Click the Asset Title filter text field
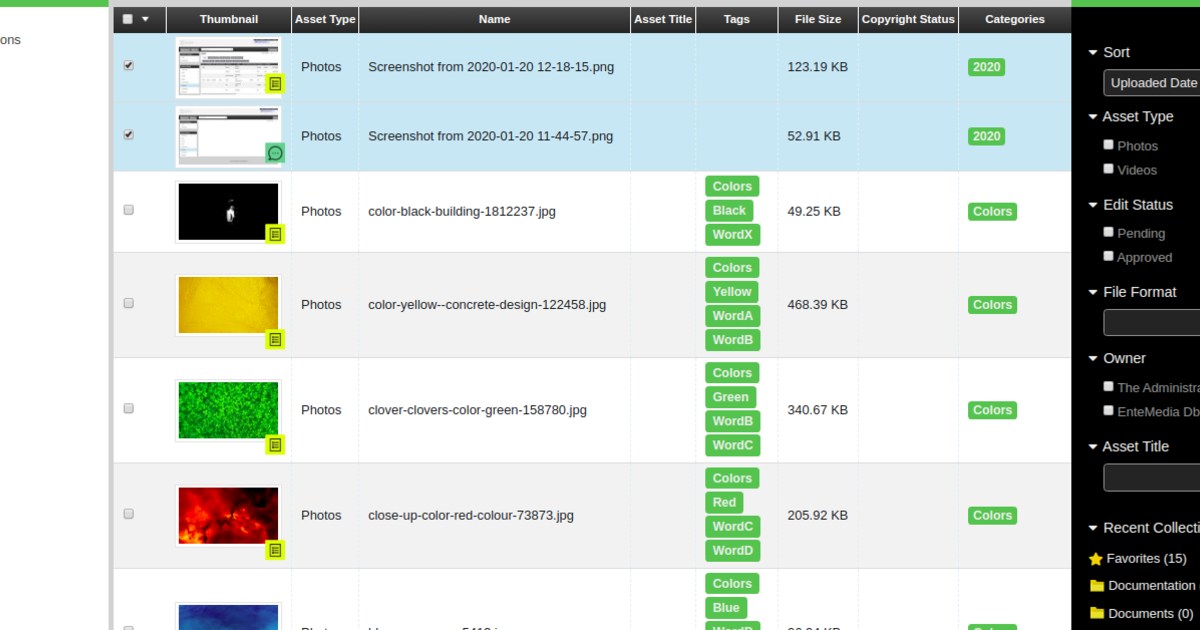The image size is (1200, 630). [1152, 478]
